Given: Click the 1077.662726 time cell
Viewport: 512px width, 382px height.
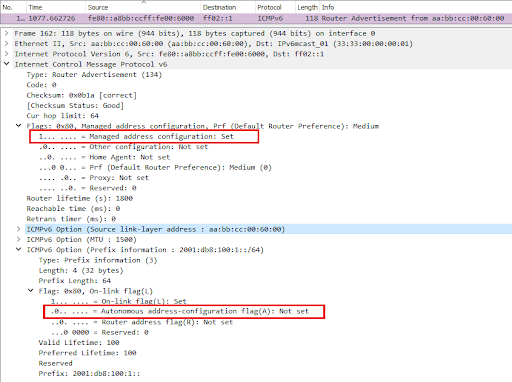Looking at the screenshot, I should [52, 18].
